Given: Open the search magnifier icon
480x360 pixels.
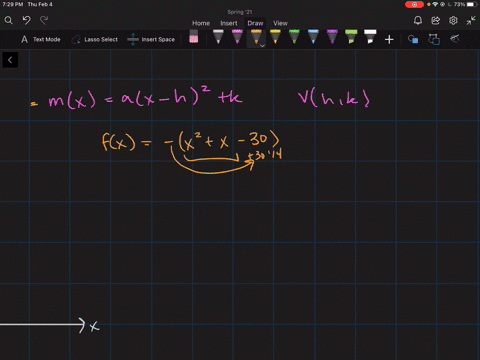Looking at the screenshot, I should (9, 21).
